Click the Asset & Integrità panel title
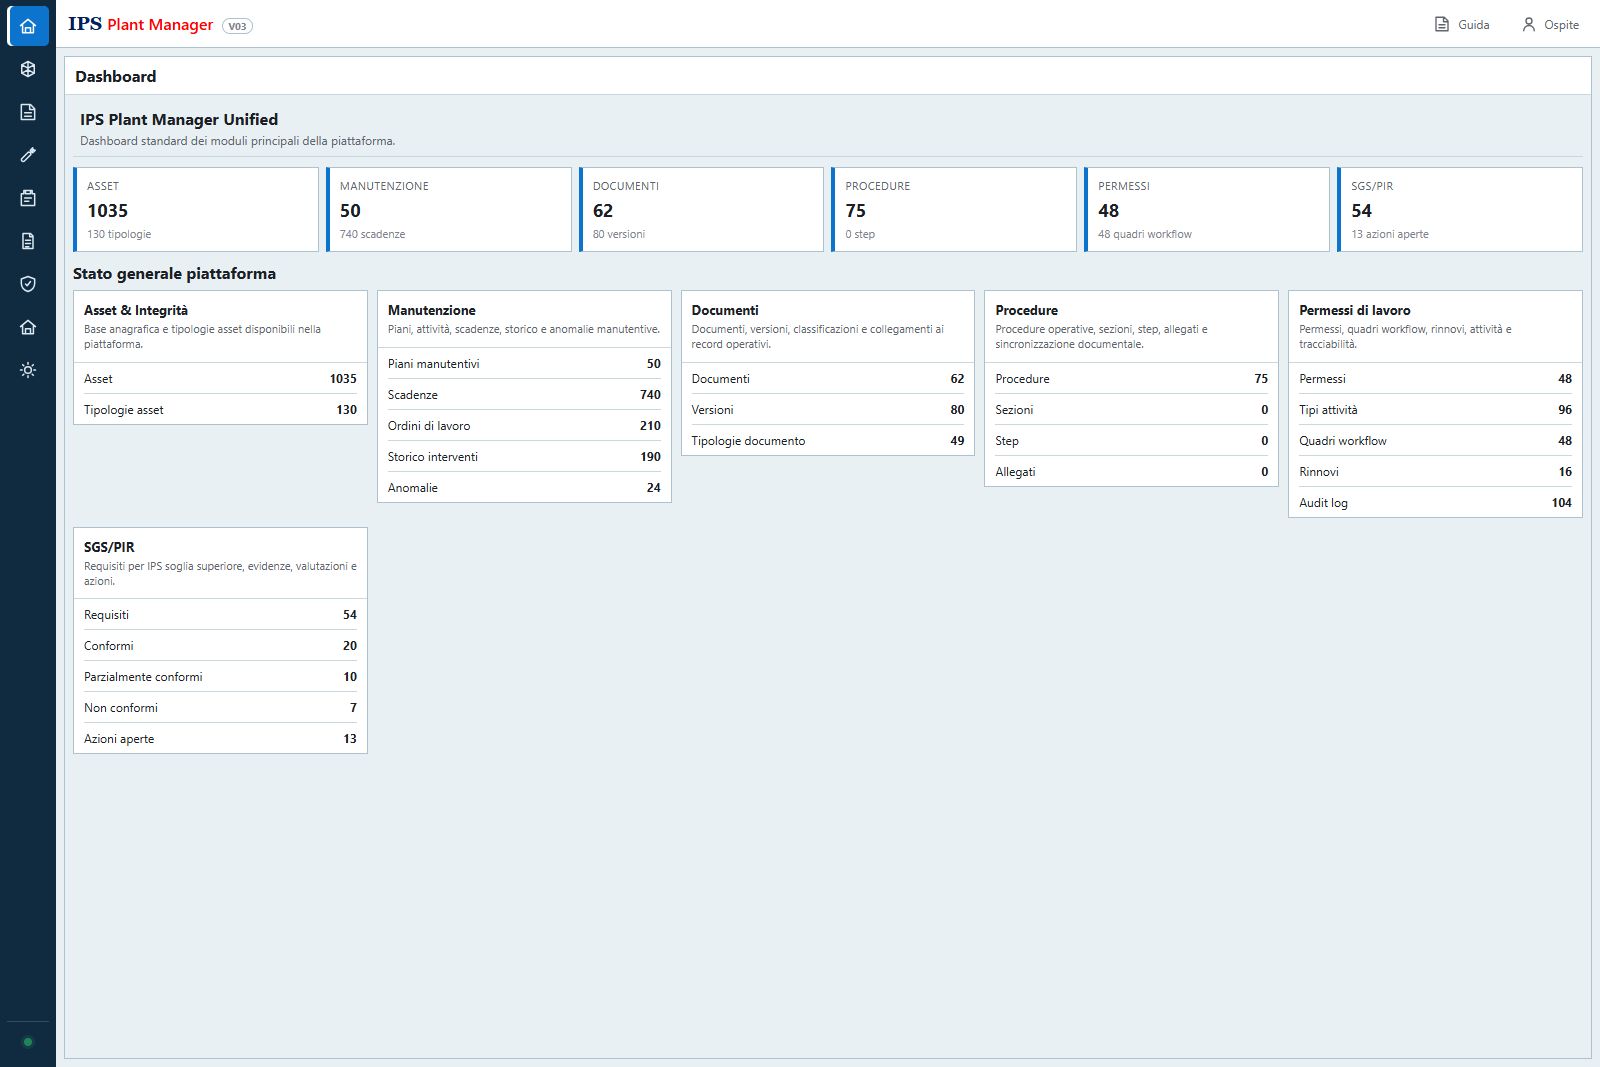1600x1067 pixels. 136,310
